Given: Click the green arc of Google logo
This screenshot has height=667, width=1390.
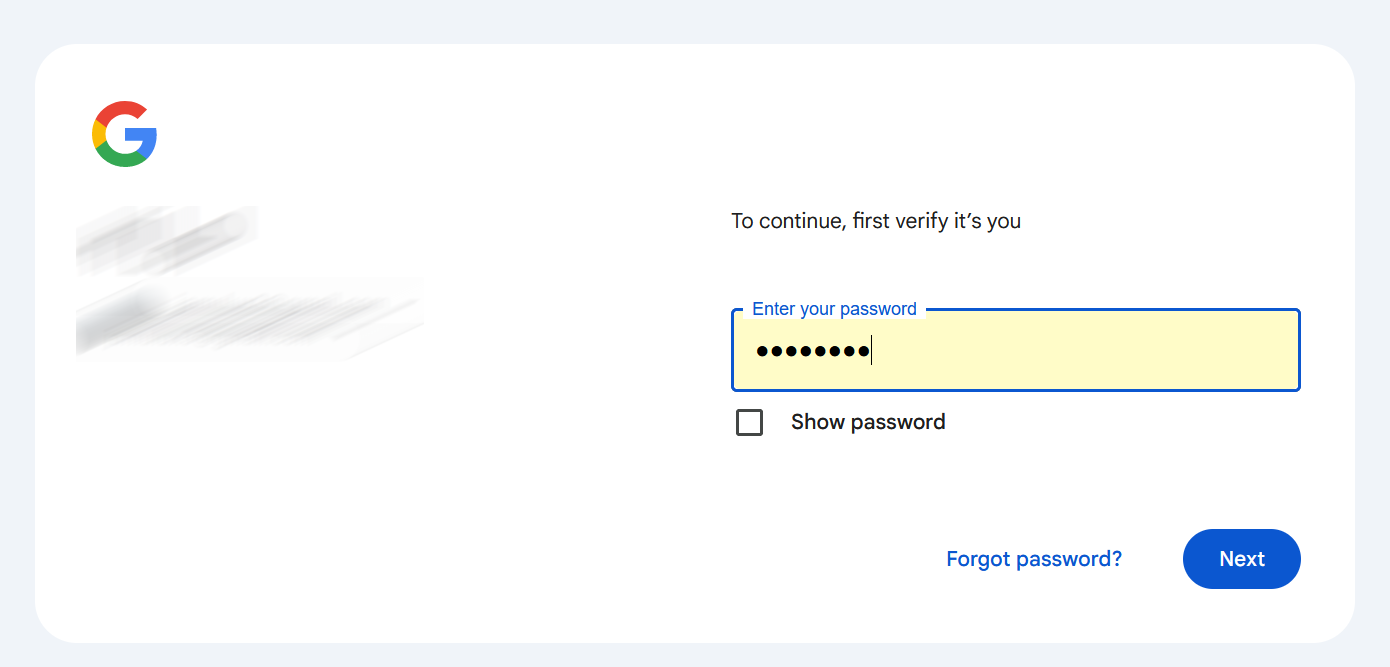Looking at the screenshot, I should 120,159.
